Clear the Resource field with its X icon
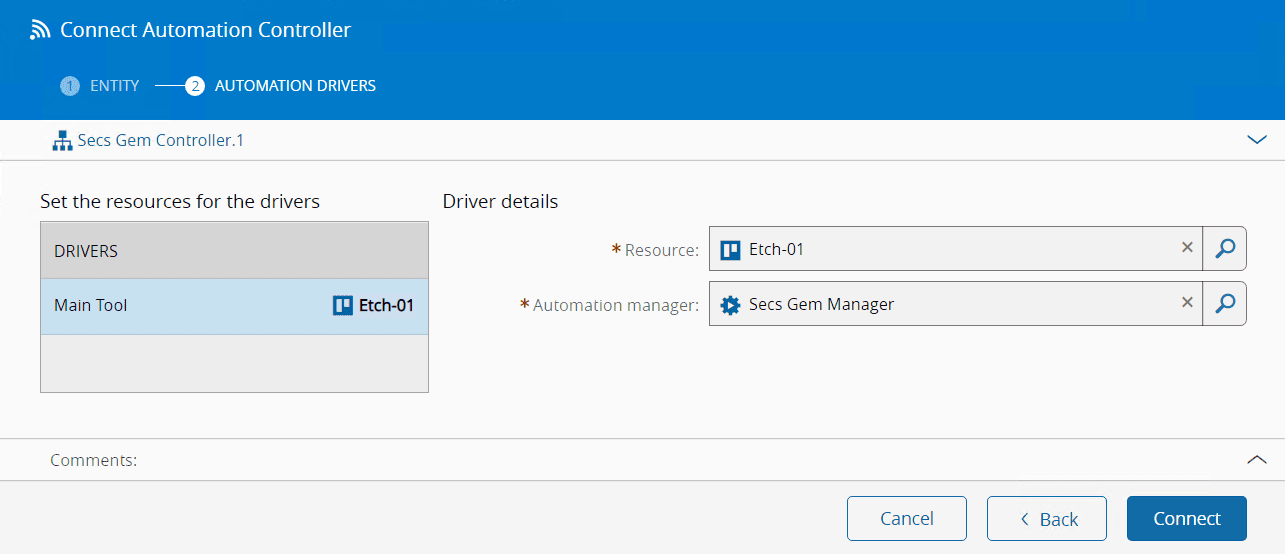1285x554 pixels. tap(1187, 248)
